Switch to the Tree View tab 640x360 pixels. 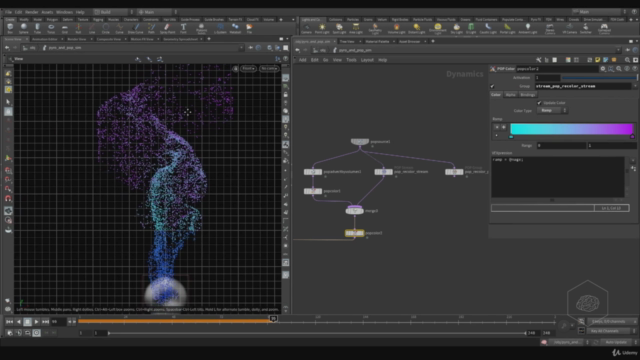[x=347, y=41]
